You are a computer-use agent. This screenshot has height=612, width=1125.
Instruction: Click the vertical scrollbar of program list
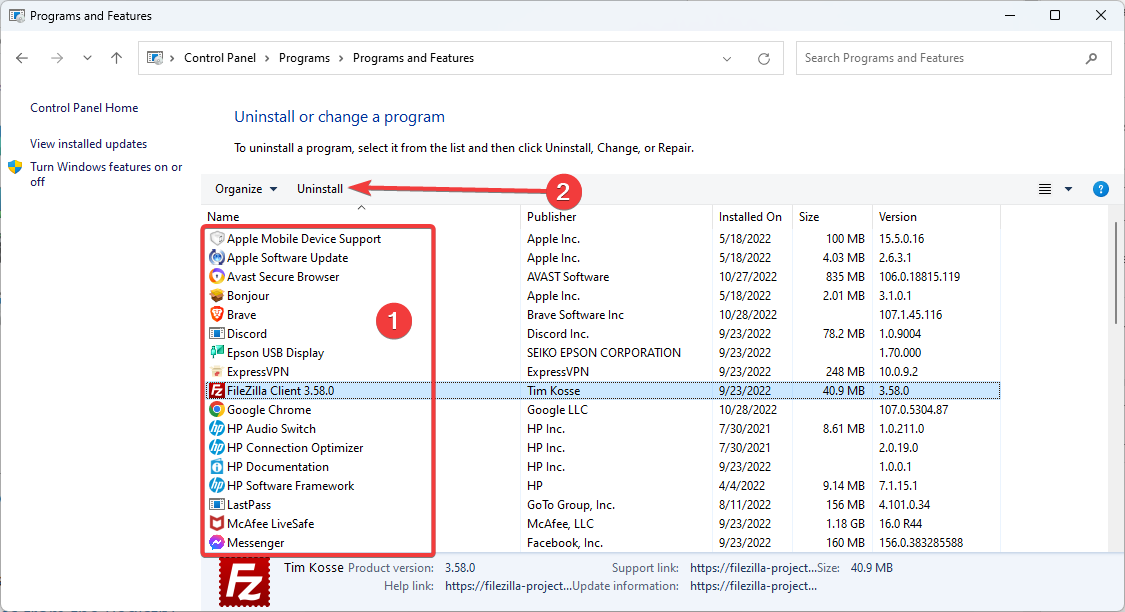pos(1116,273)
